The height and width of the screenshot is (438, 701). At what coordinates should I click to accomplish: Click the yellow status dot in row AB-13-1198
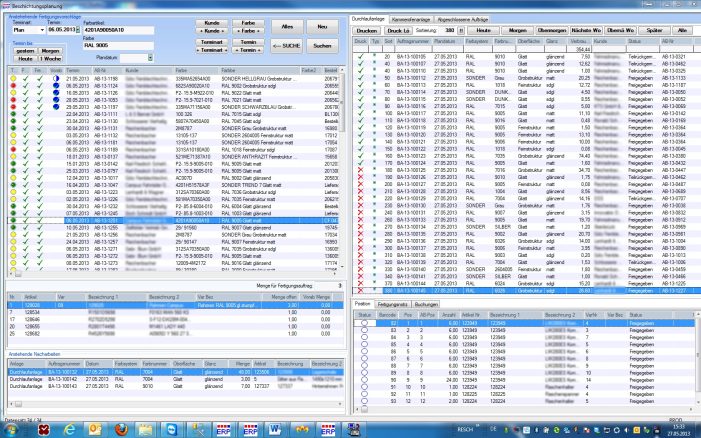(13, 79)
